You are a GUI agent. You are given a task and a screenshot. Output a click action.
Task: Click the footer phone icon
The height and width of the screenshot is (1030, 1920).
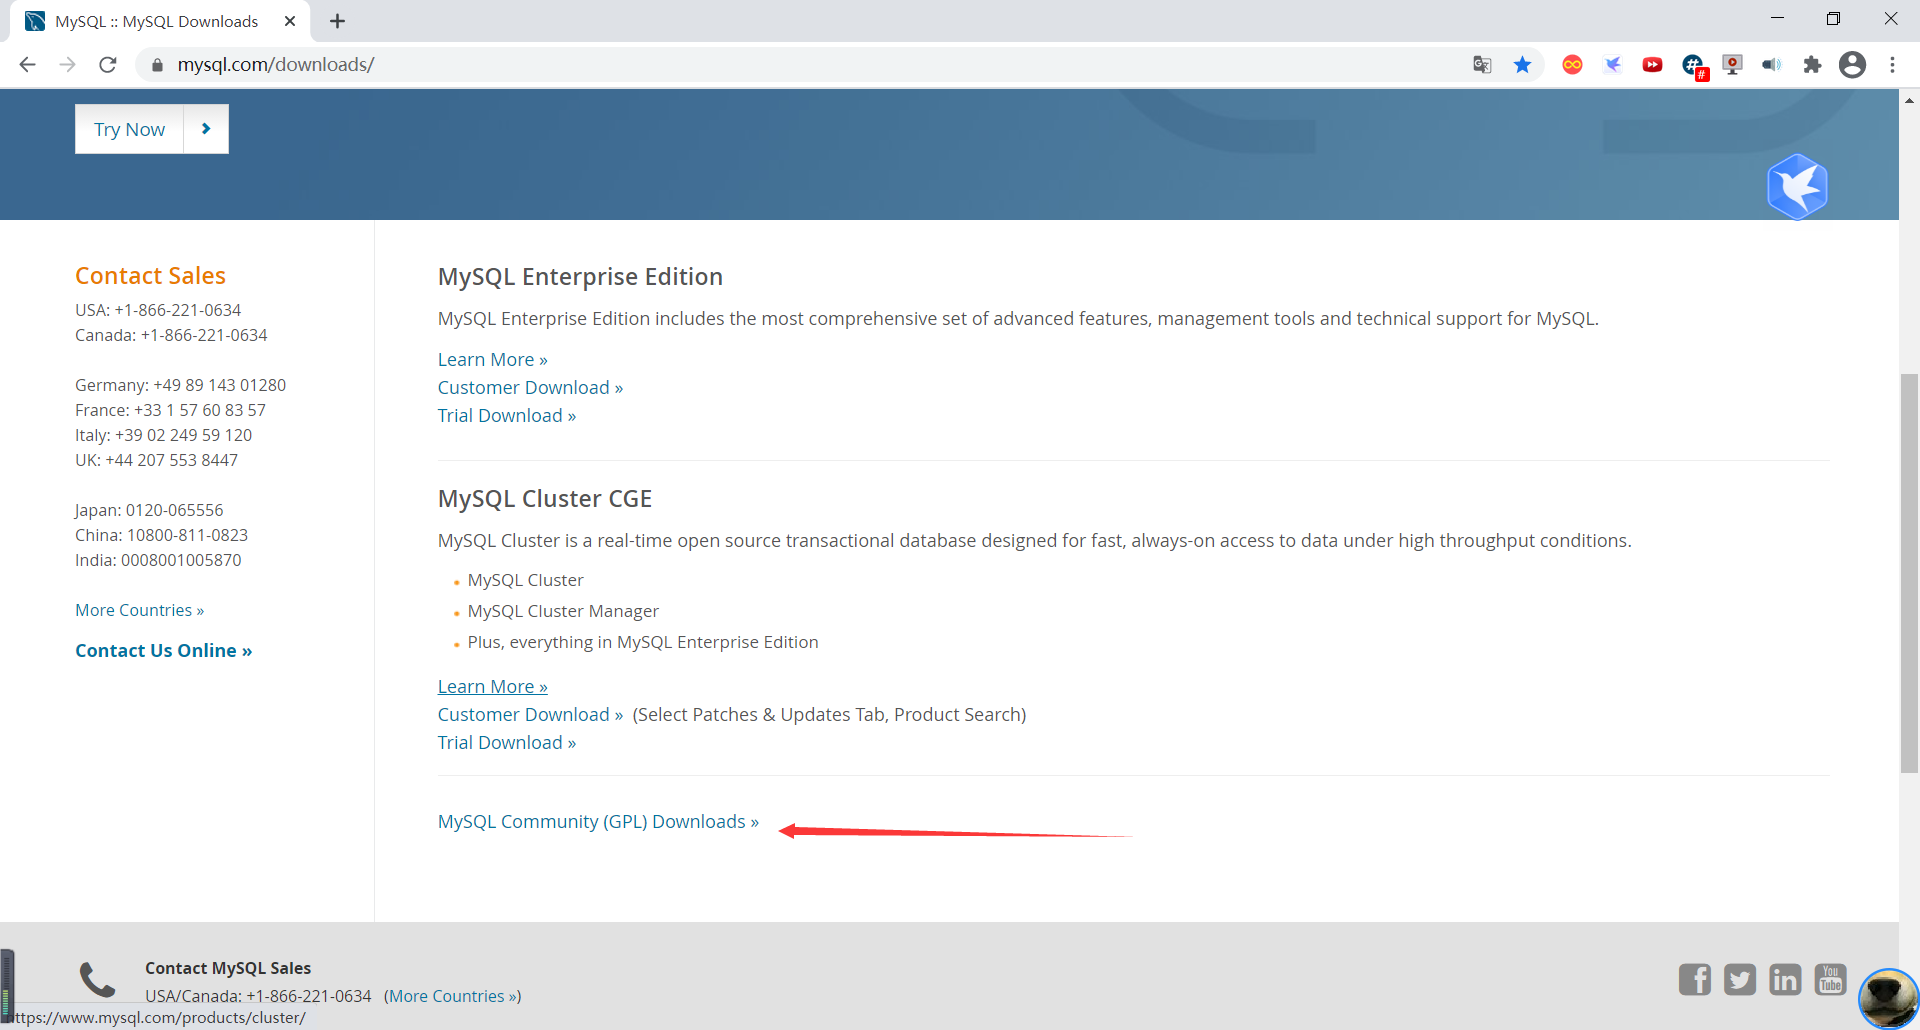coord(98,981)
